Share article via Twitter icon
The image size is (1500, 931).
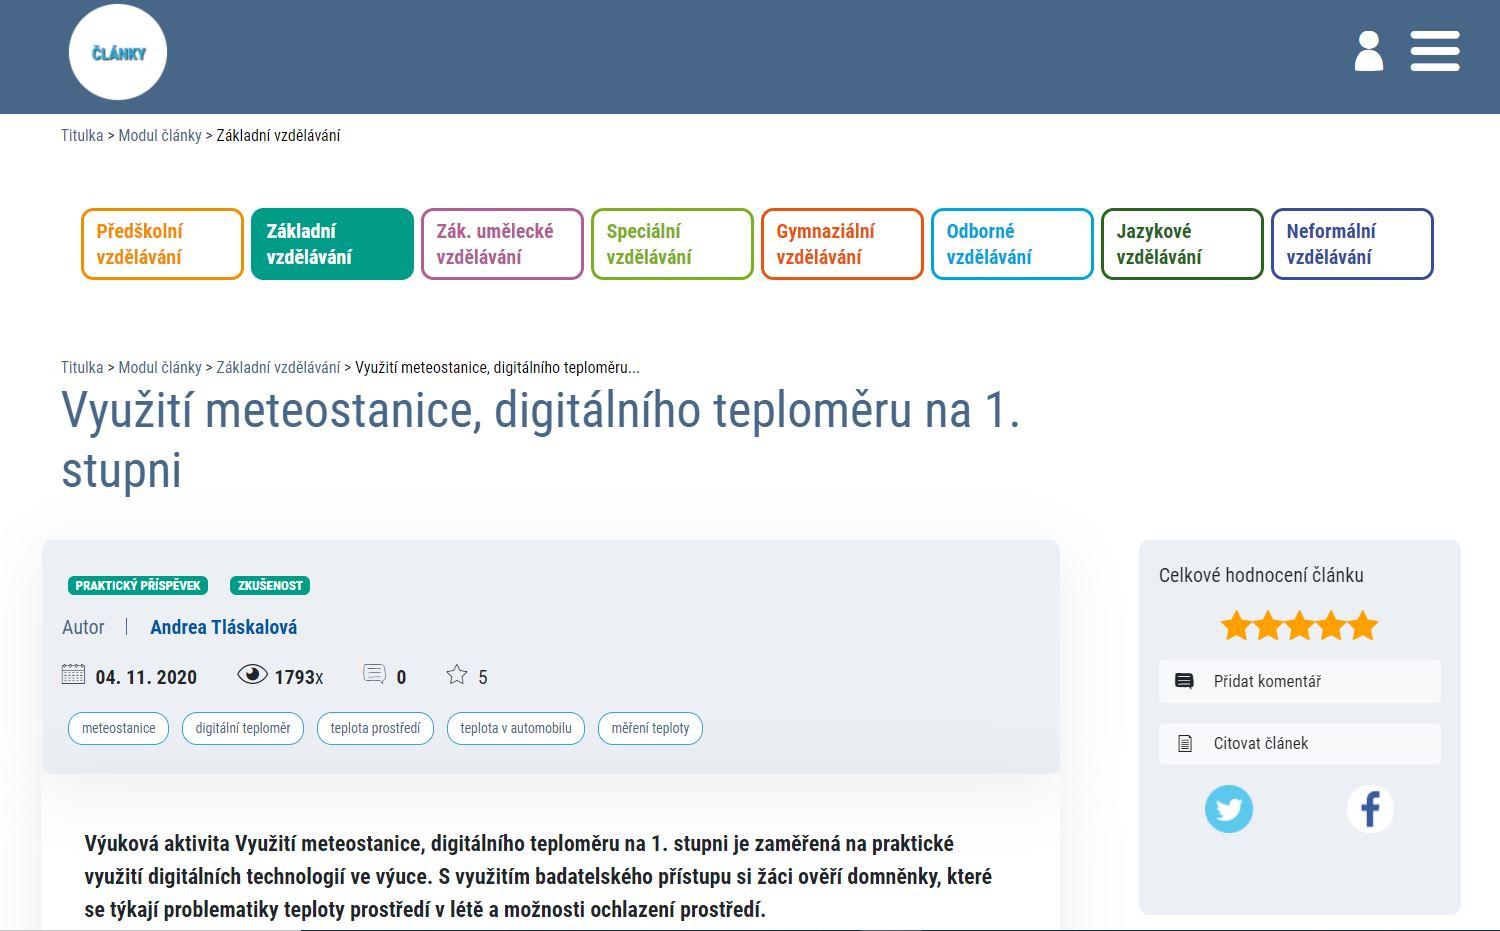pyautogui.click(x=1228, y=808)
